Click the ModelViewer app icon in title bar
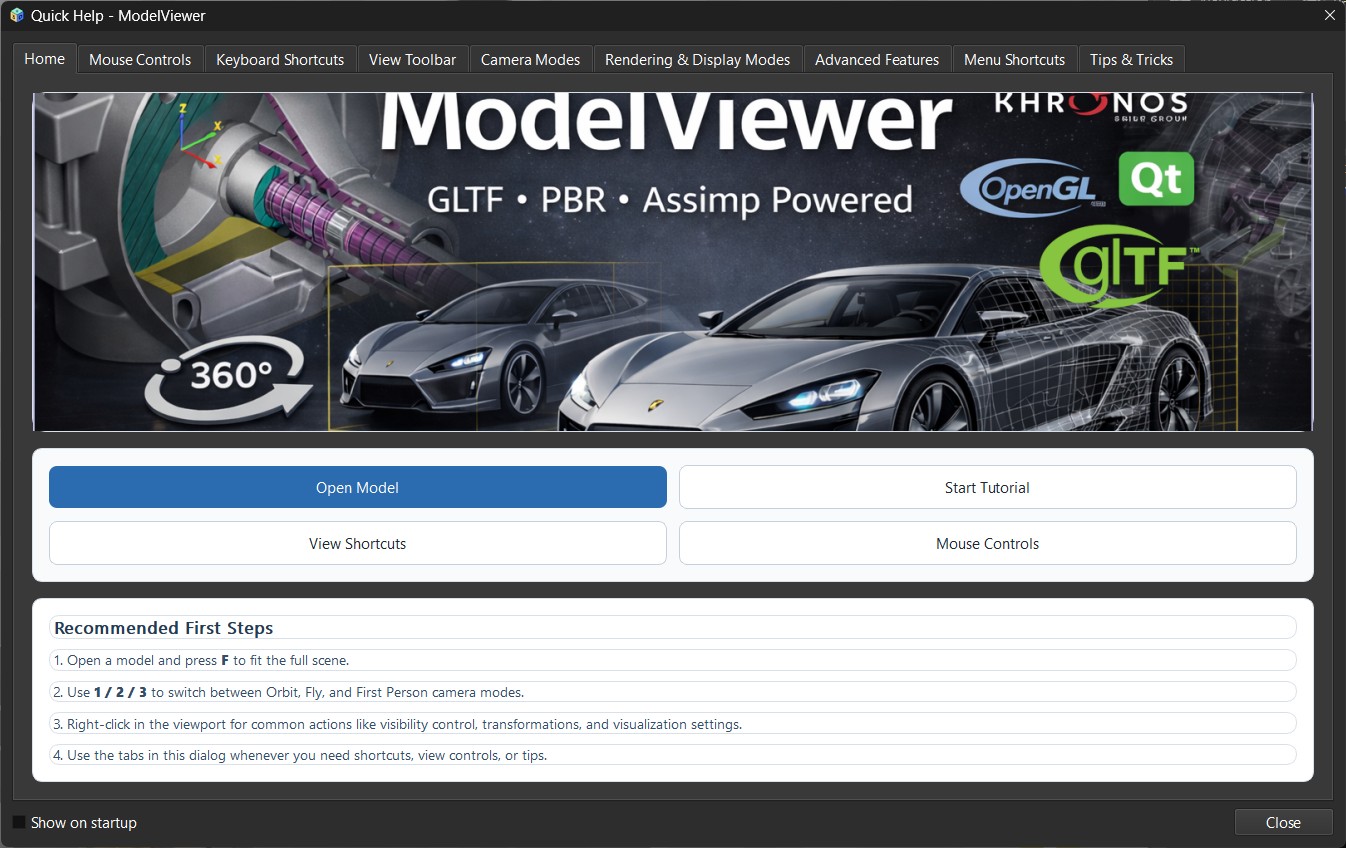Screen dimensions: 1346x848 tap(16, 15)
